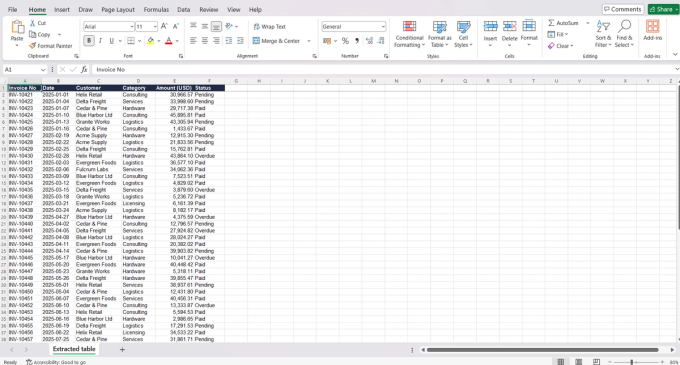680x365 pixels.
Task: Open Sort & Filter options
Action: (603, 34)
